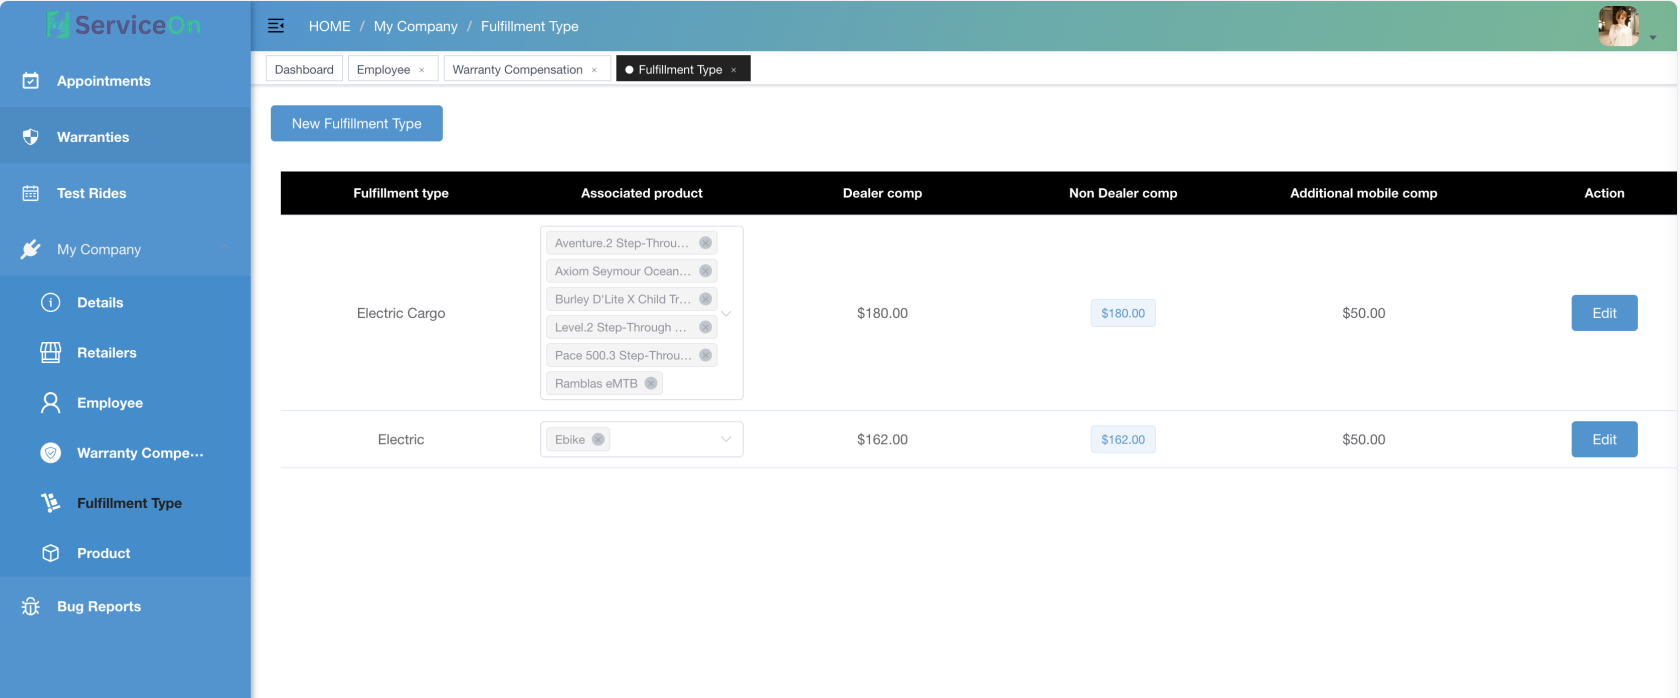Switch to the Dashboard tab
Screen dimensions: 1680x698
coord(304,69)
